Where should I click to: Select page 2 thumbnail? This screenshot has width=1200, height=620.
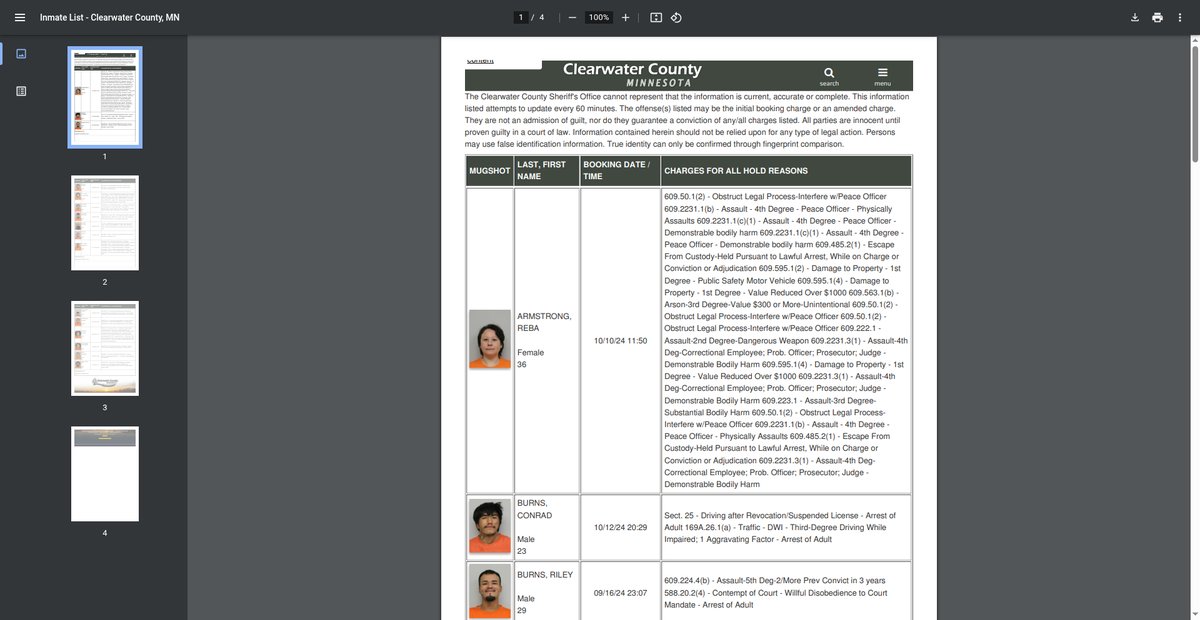point(105,223)
